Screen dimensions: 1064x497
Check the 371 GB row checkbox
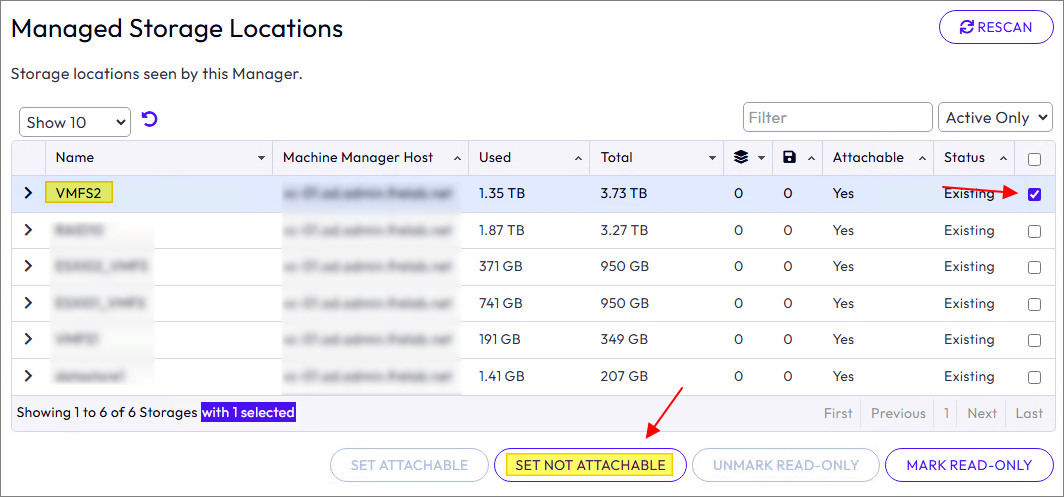tap(1034, 267)
